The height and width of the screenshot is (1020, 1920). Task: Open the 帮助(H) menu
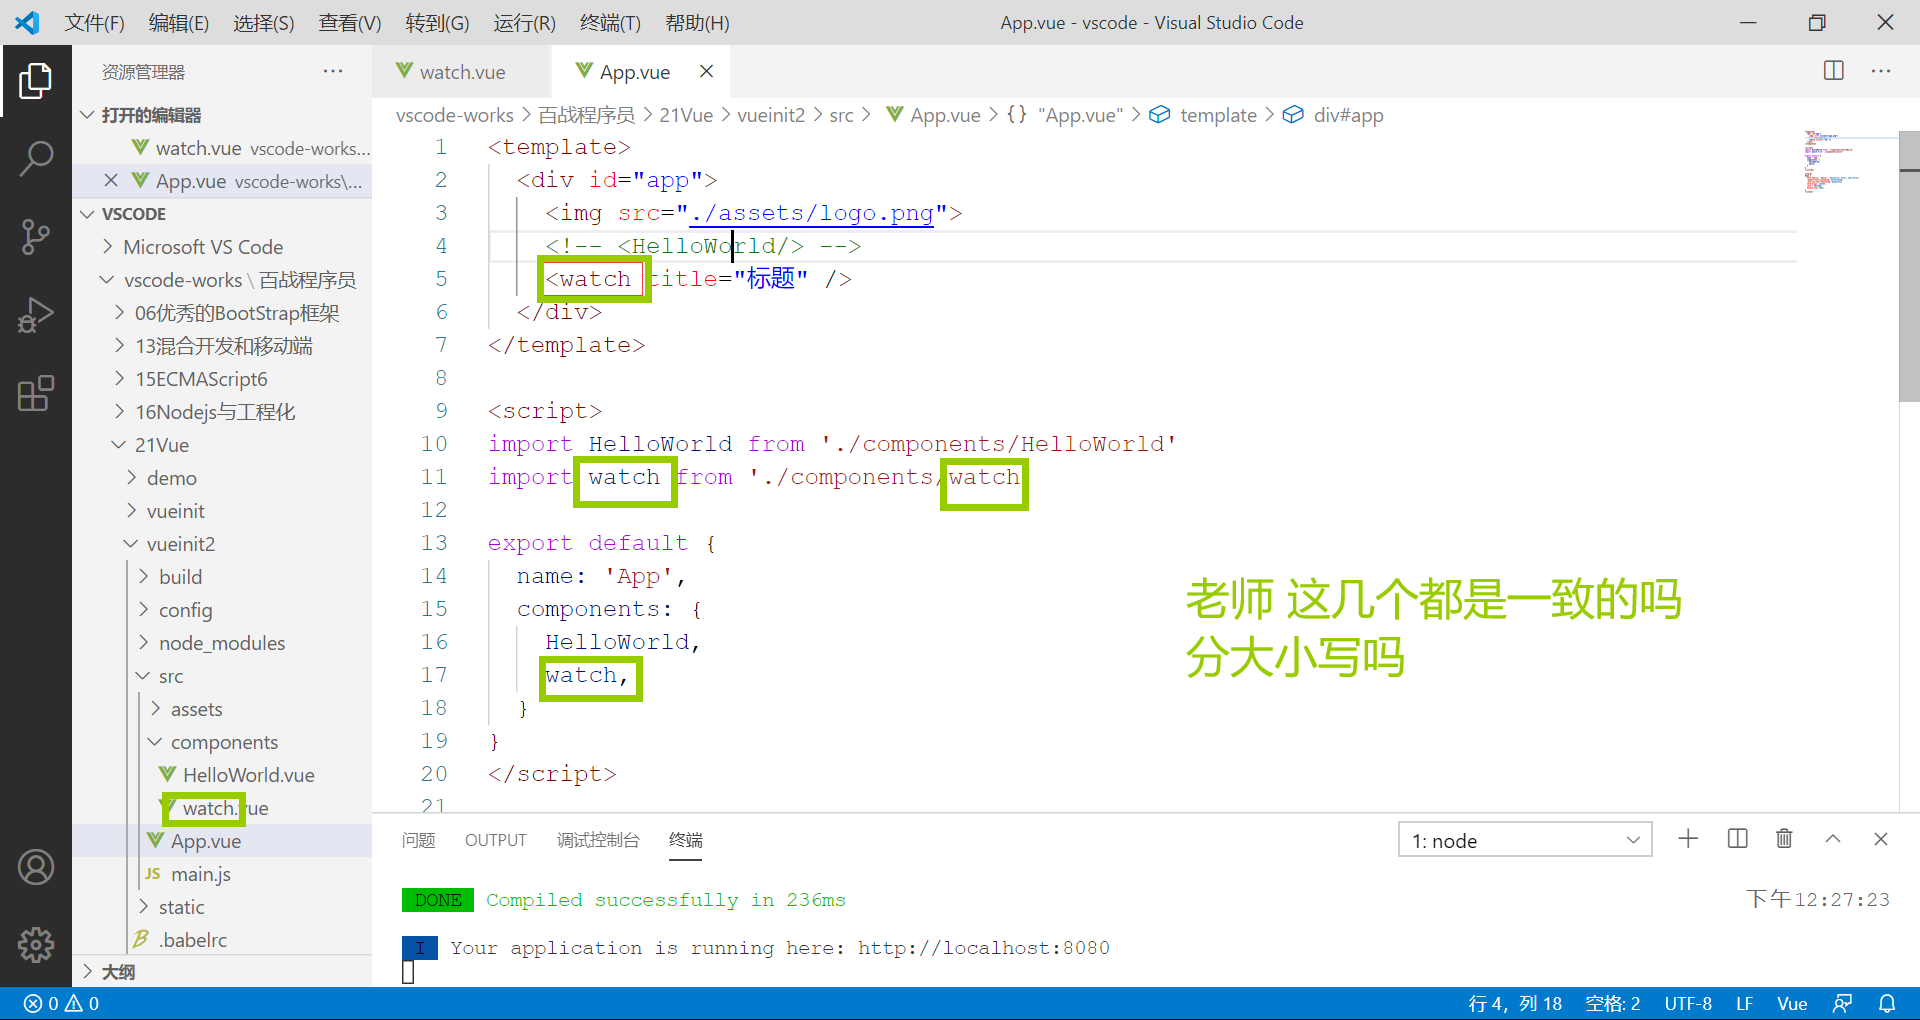click(x=697, y=23)
